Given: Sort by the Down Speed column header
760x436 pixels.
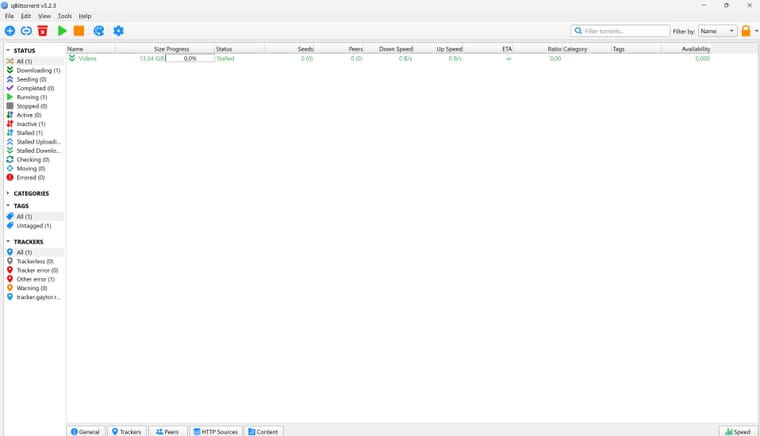Looking at the screenshot, I should (x=389, y=49).
